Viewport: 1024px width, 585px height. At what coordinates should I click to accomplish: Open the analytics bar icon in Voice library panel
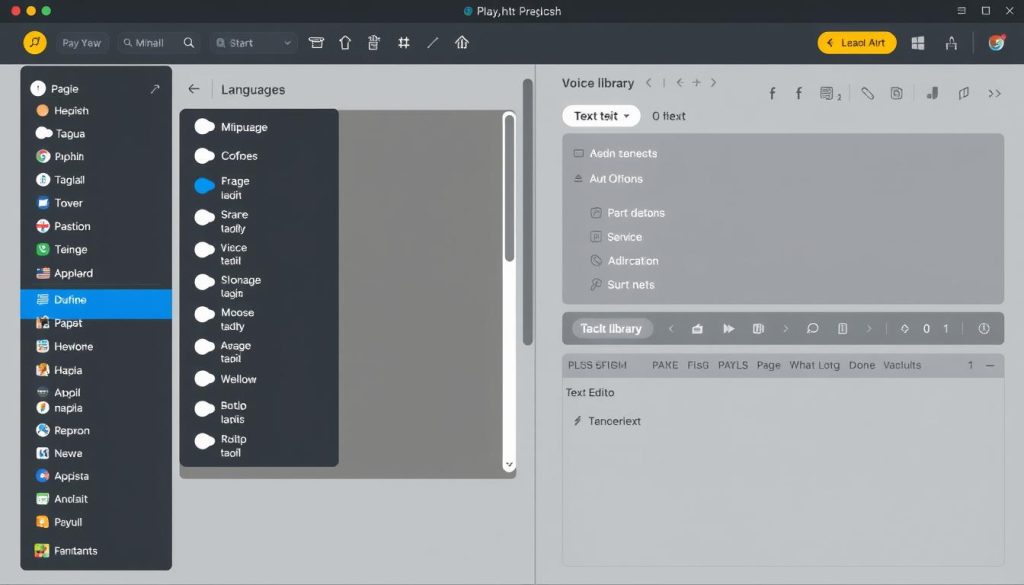931,92
